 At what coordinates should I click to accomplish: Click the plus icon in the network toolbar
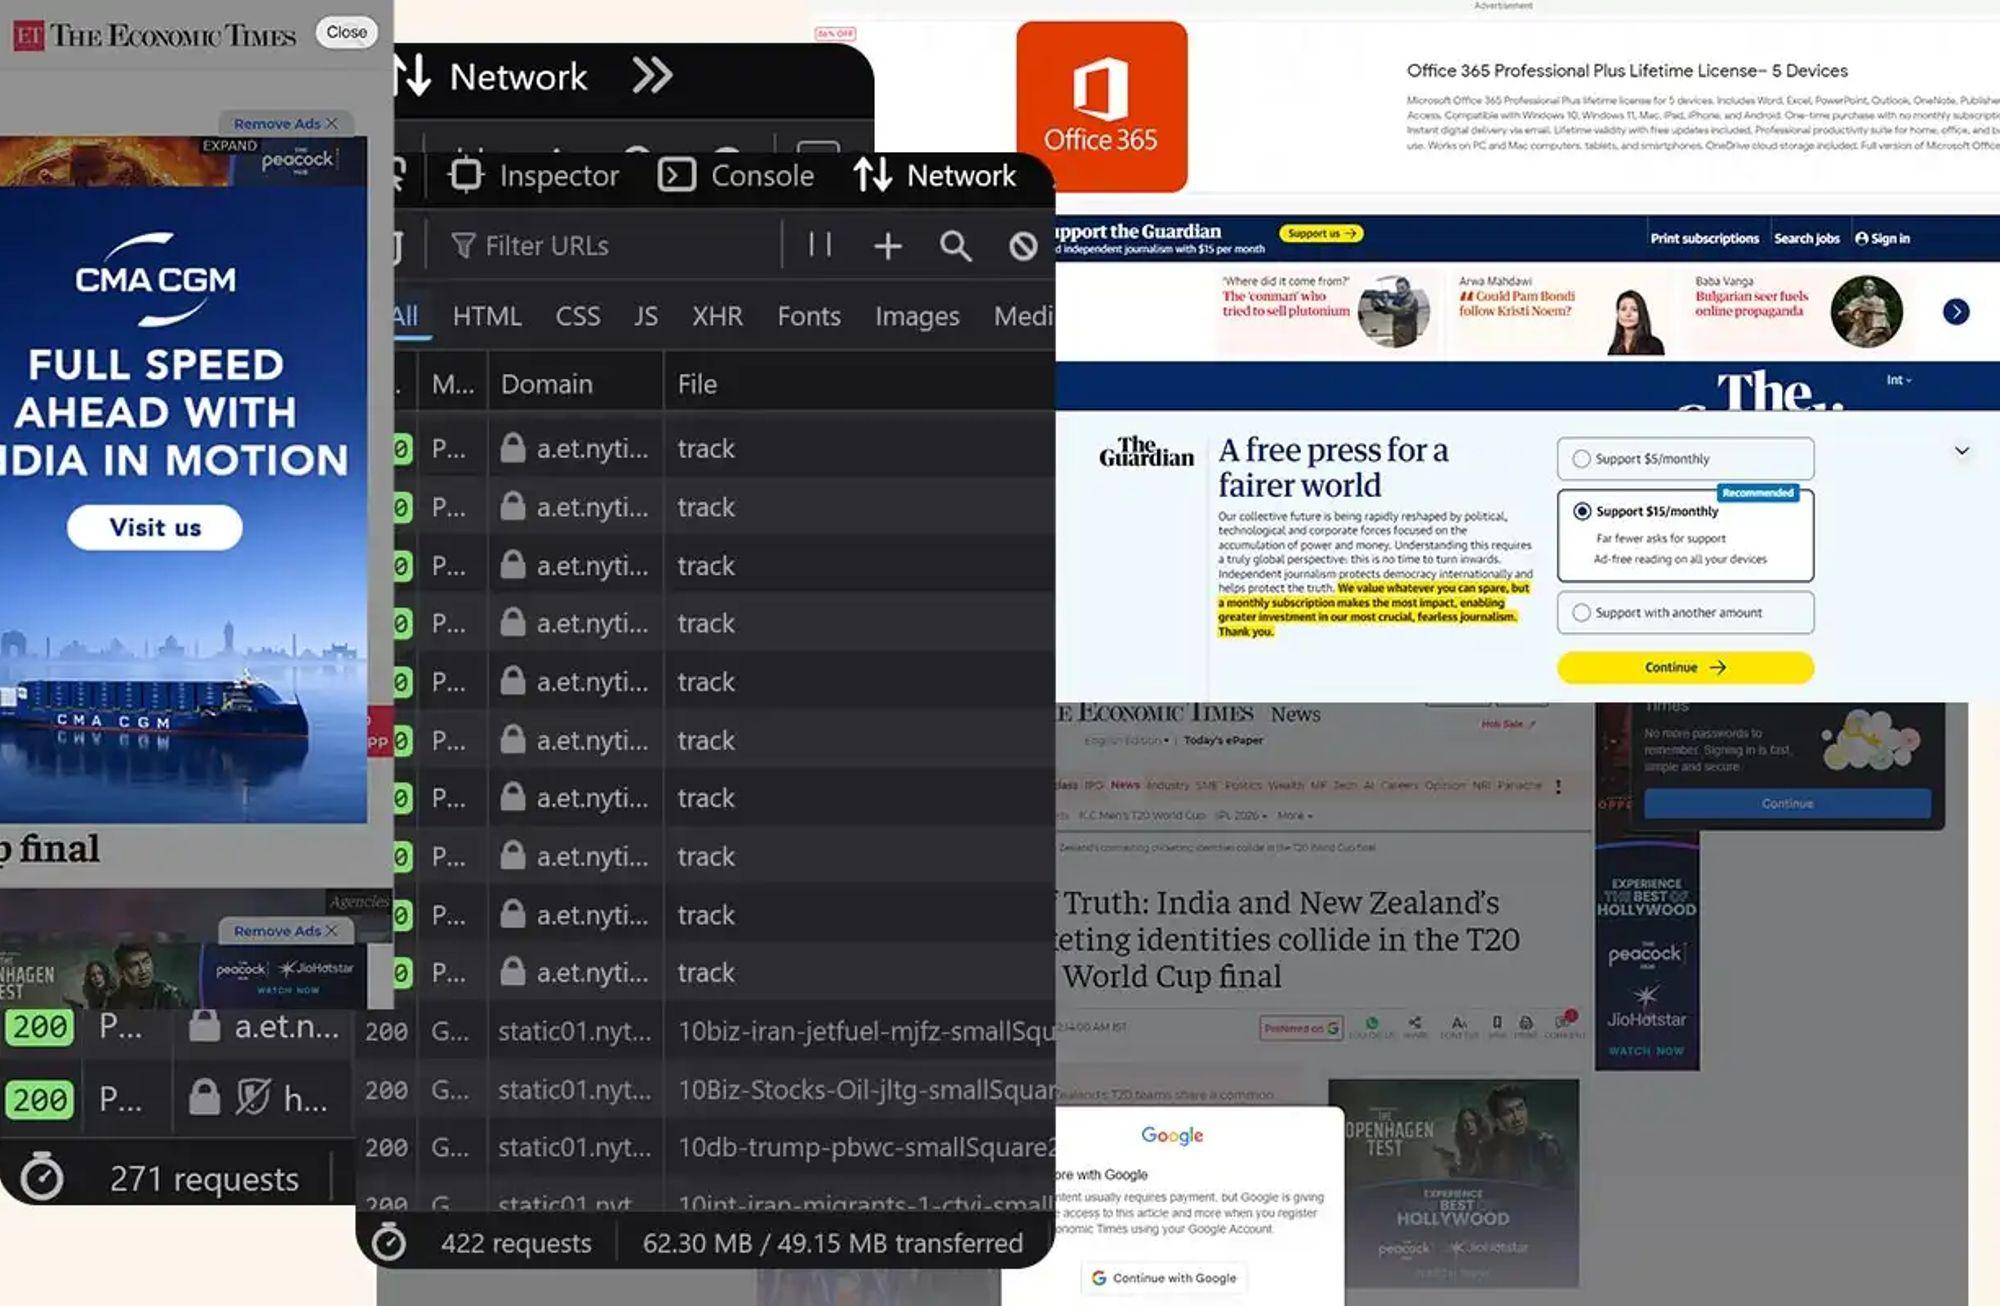tap(887, 246)
